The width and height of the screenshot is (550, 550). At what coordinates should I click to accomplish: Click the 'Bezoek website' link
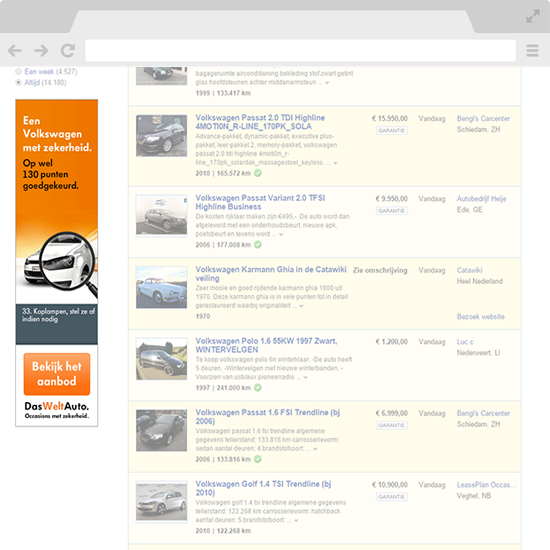[x=481, y=317]
